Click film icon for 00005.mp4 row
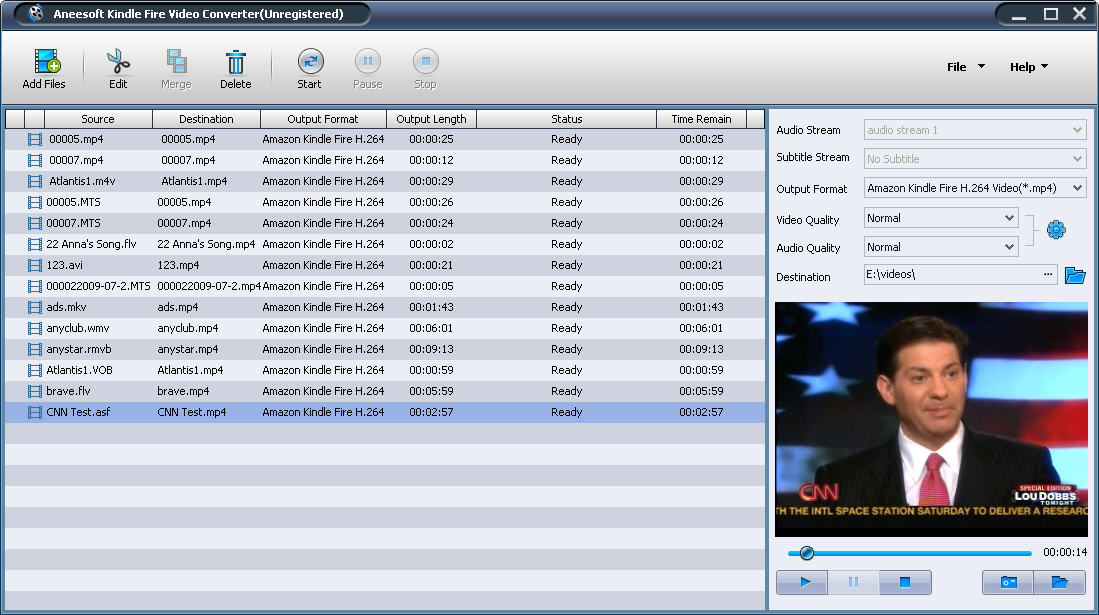1099x615 pixels. tap(34, 140)
